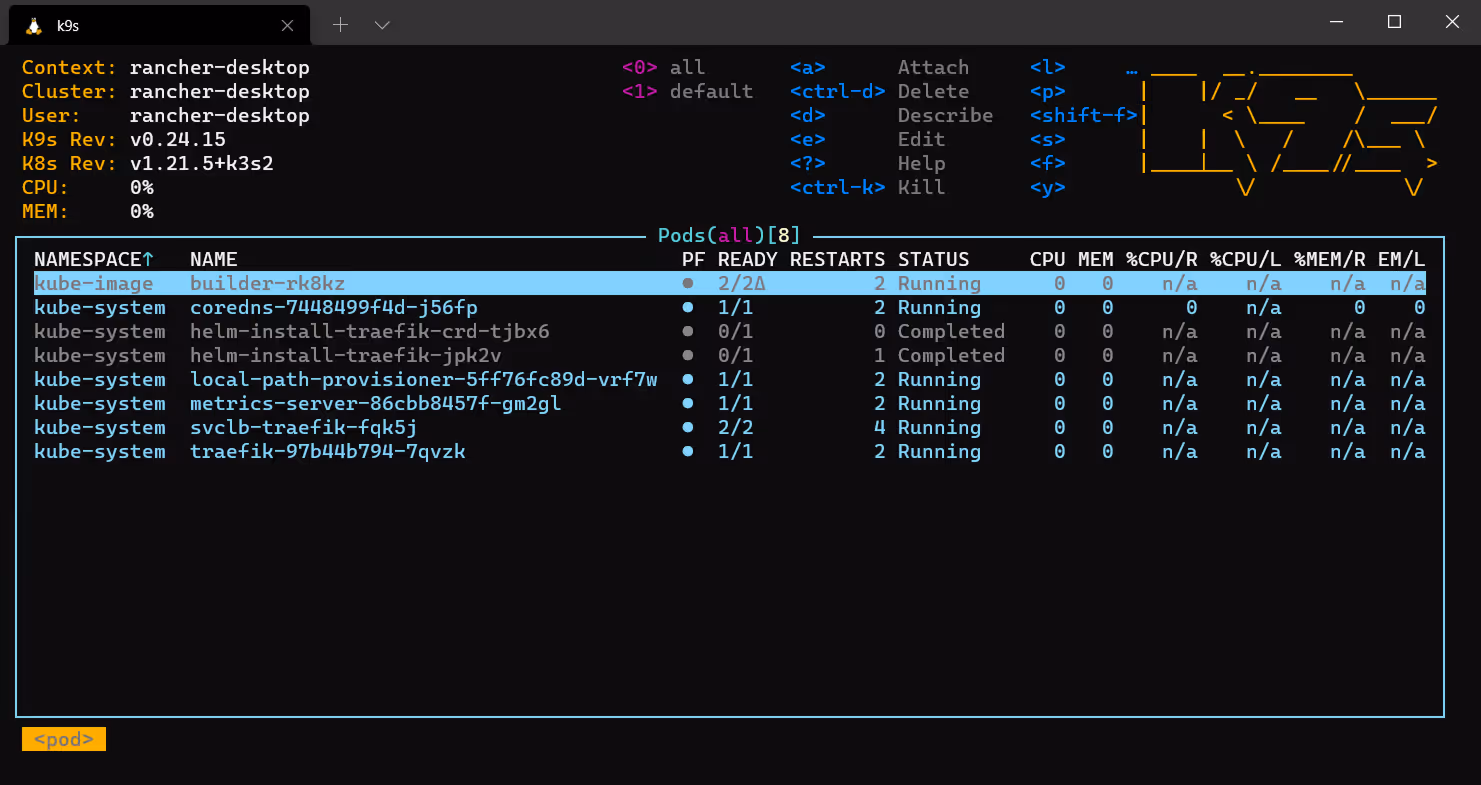
Task: Click the port-forward dot for svclb-traefik pod
Action: [x=687, y=428]
